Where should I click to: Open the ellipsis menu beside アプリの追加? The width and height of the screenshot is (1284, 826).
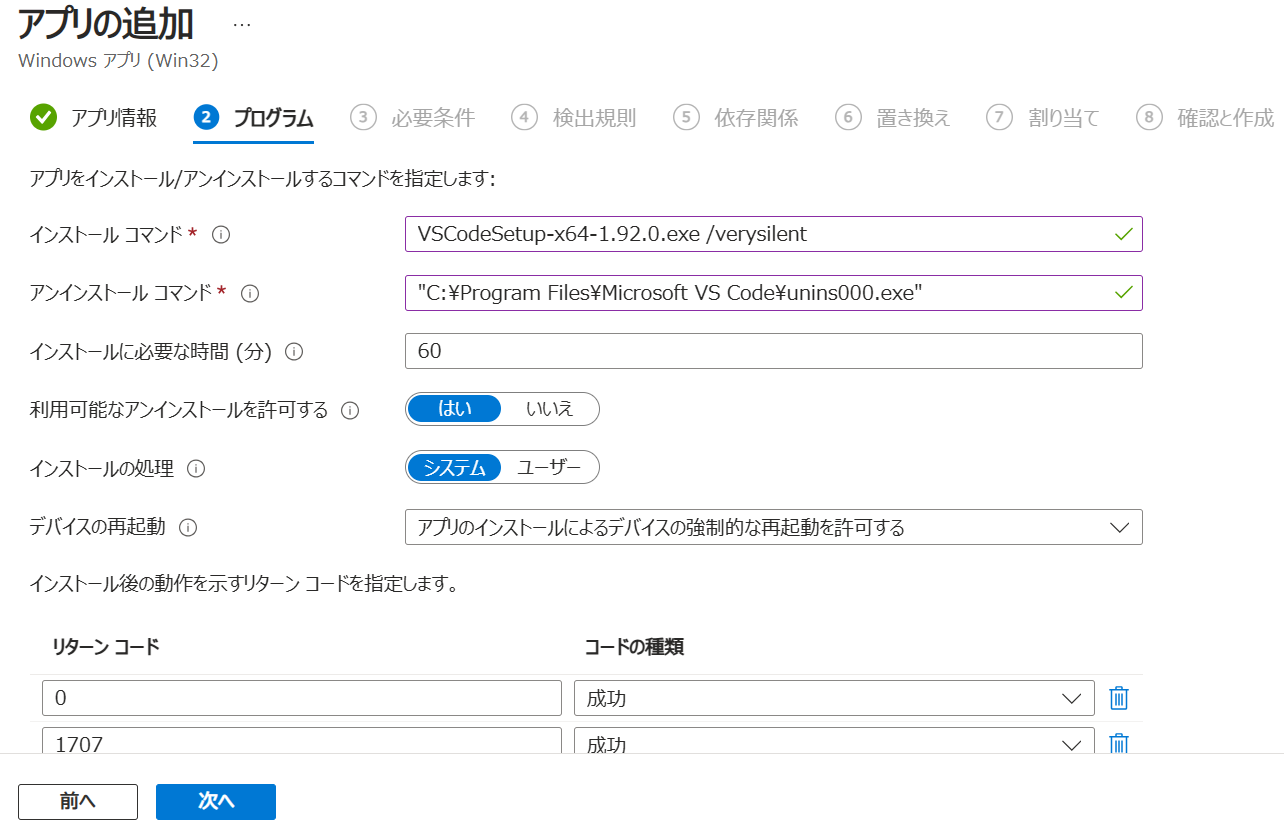click(x=241, y=24)
